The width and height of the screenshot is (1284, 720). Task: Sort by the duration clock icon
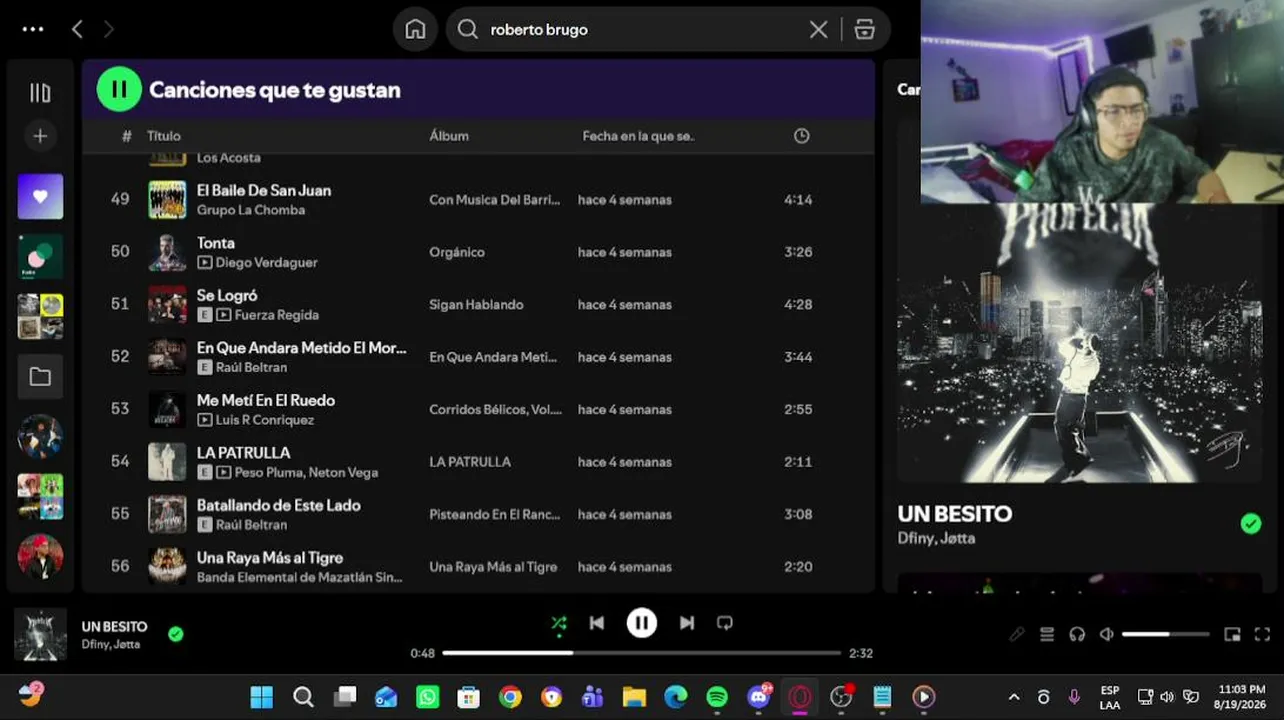click(x=801, y=136)
